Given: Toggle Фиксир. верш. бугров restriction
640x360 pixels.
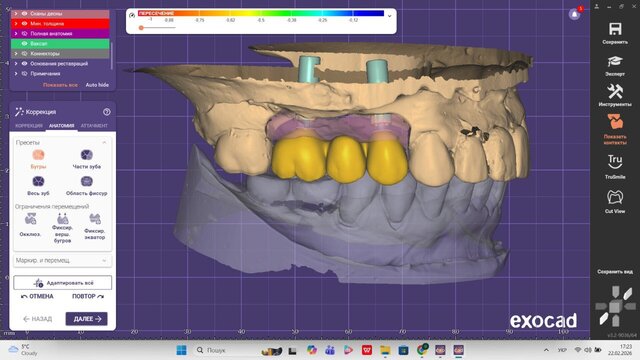Looking at the screenshot, I should pyautogui.click(x=62, y=218).
